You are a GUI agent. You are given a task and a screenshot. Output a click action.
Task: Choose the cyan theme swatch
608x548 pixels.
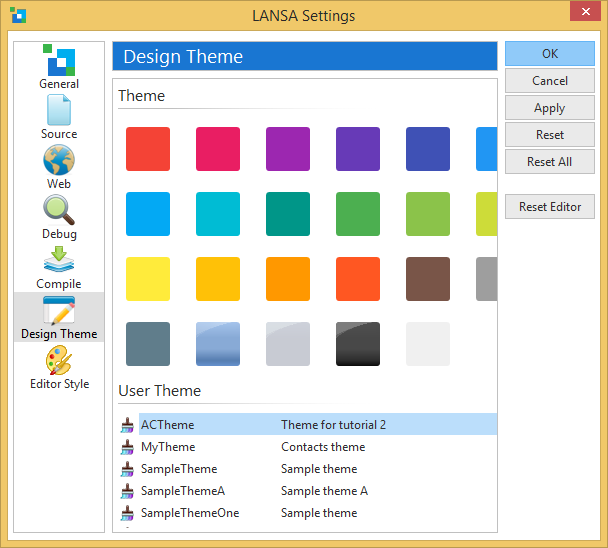click(x=218, y=214)
